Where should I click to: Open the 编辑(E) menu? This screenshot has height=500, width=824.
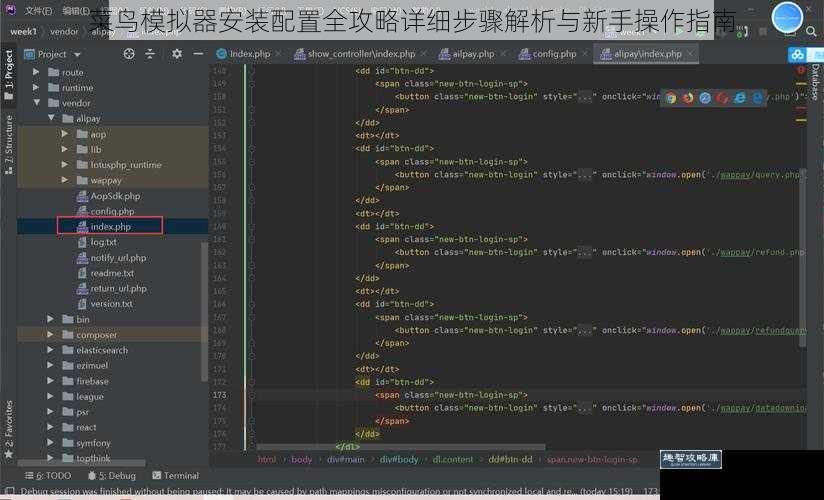click(76, 11)
